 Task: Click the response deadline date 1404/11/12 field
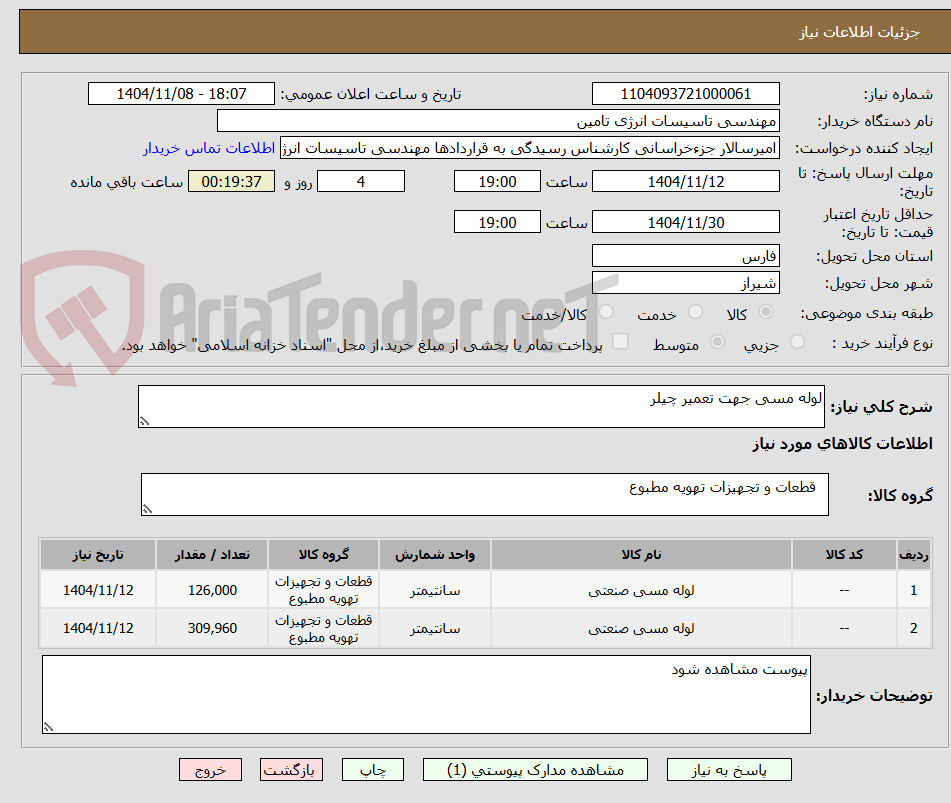(x=685, y=181)
